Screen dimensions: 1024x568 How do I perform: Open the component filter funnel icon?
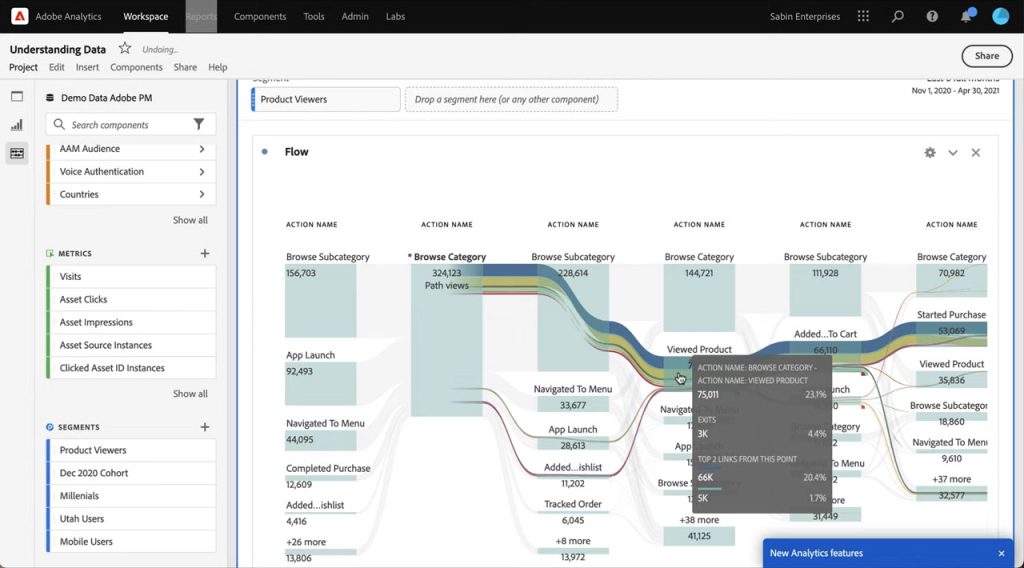[x=199, y=124]
